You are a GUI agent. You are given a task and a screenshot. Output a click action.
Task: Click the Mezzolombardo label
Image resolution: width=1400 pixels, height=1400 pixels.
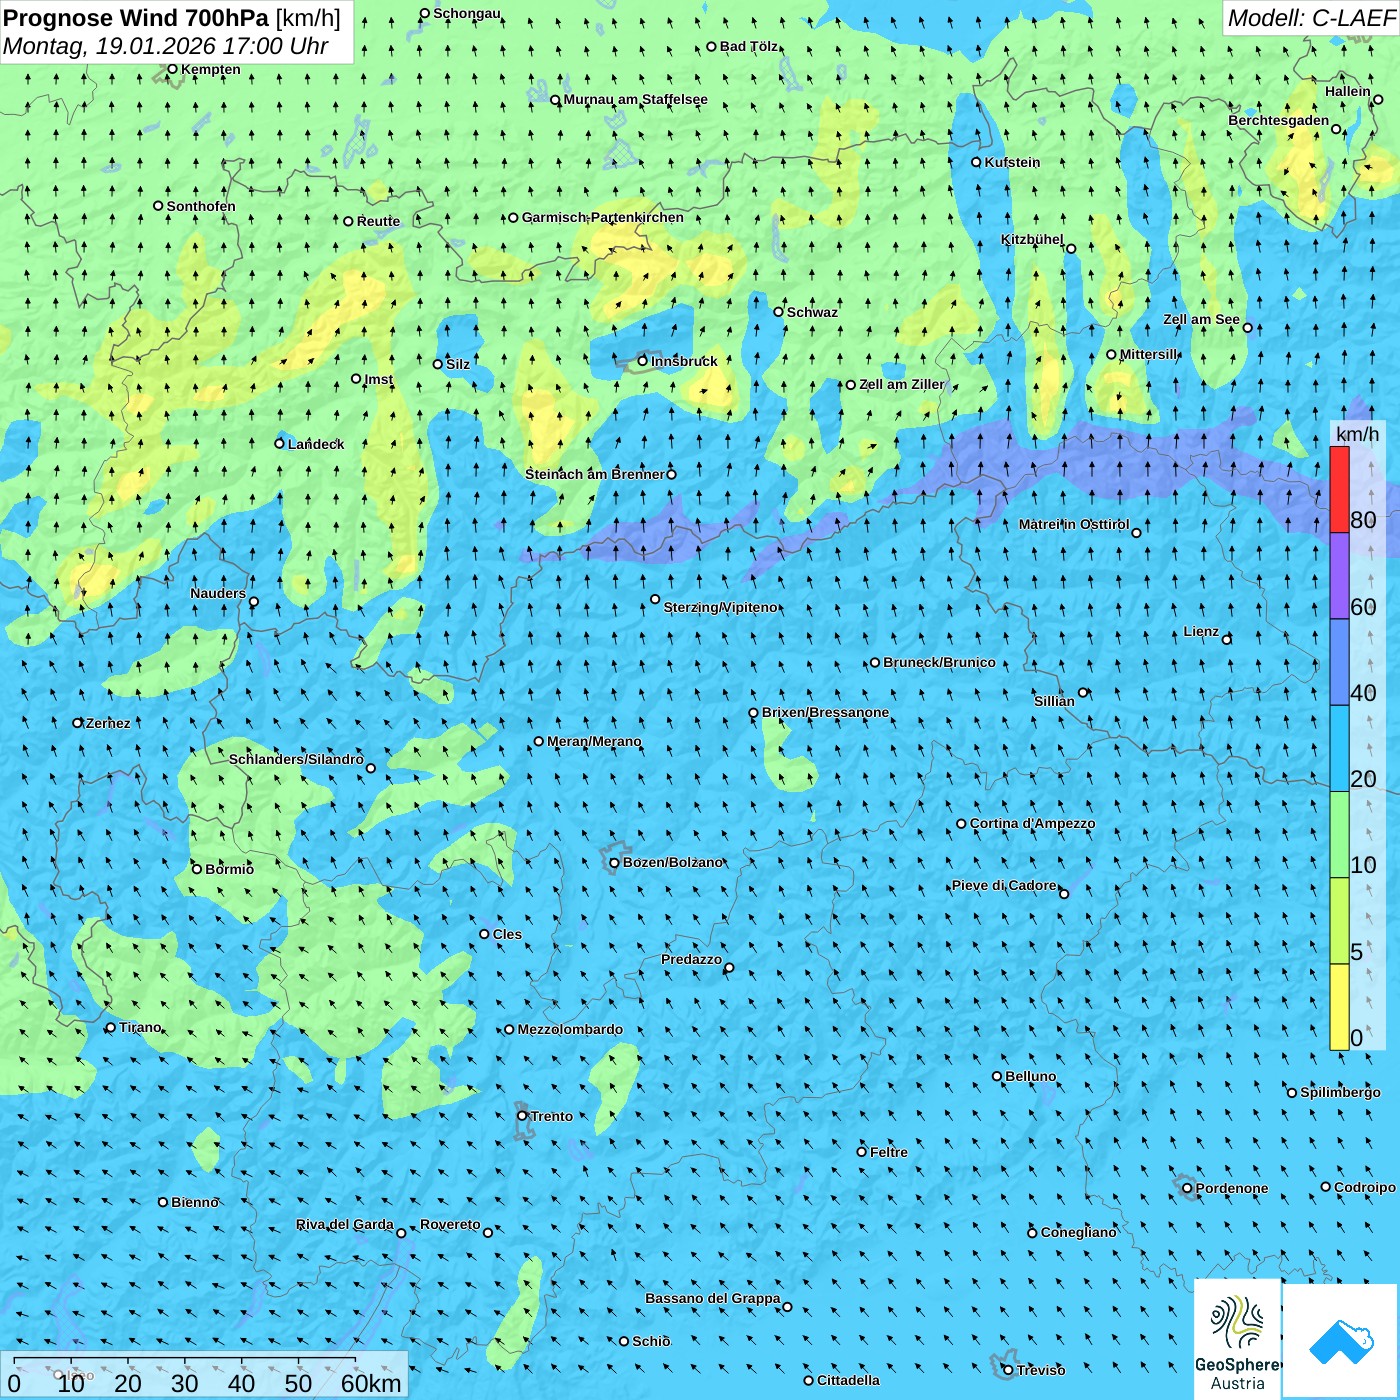tap(570, 1029)
